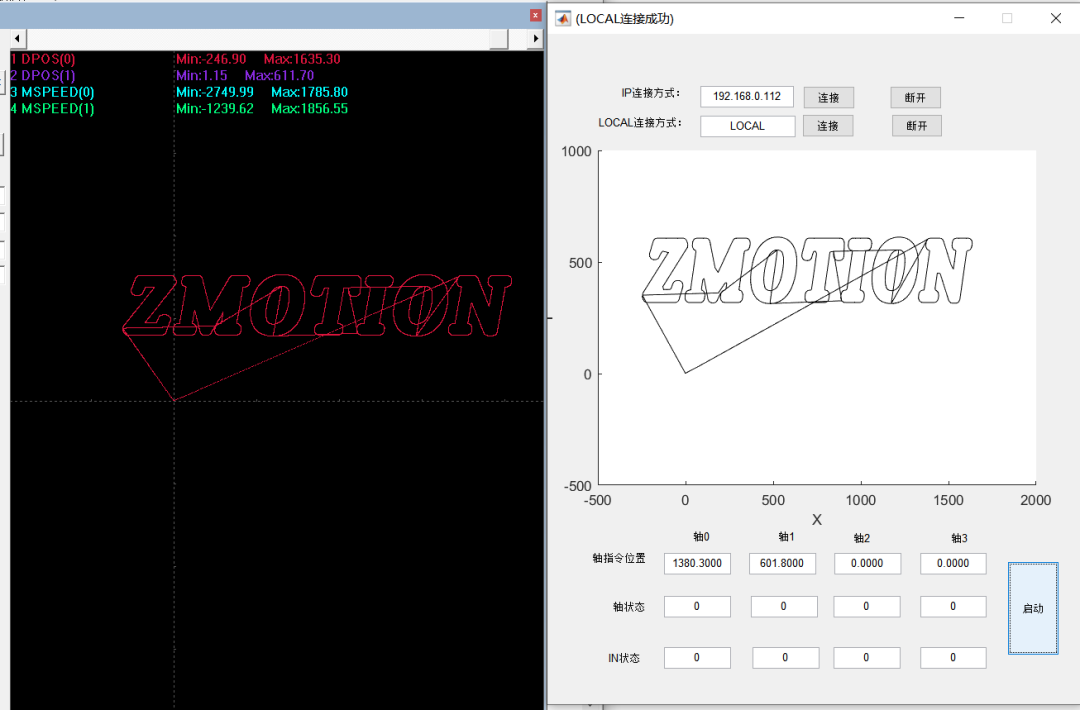Screen dimensions: 1080x710
Task: Click 断开 for the IP connection
Action: click(x=916, y=97)
